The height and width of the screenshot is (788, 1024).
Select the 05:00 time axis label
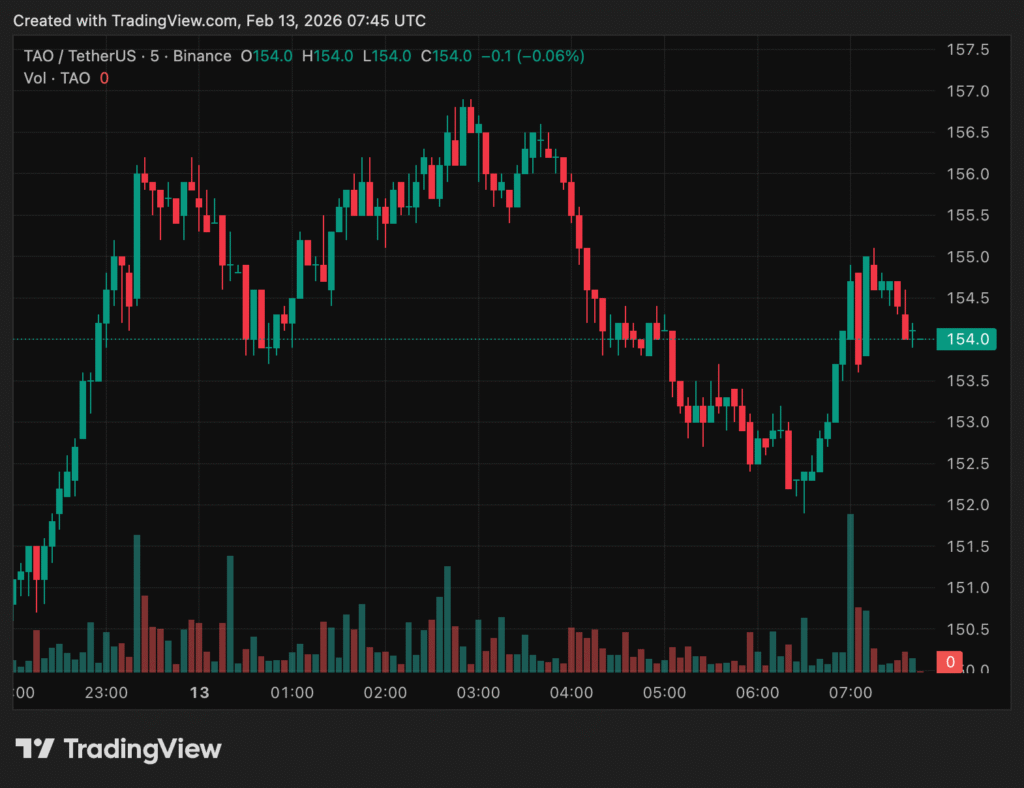click(x=664, y=693)
